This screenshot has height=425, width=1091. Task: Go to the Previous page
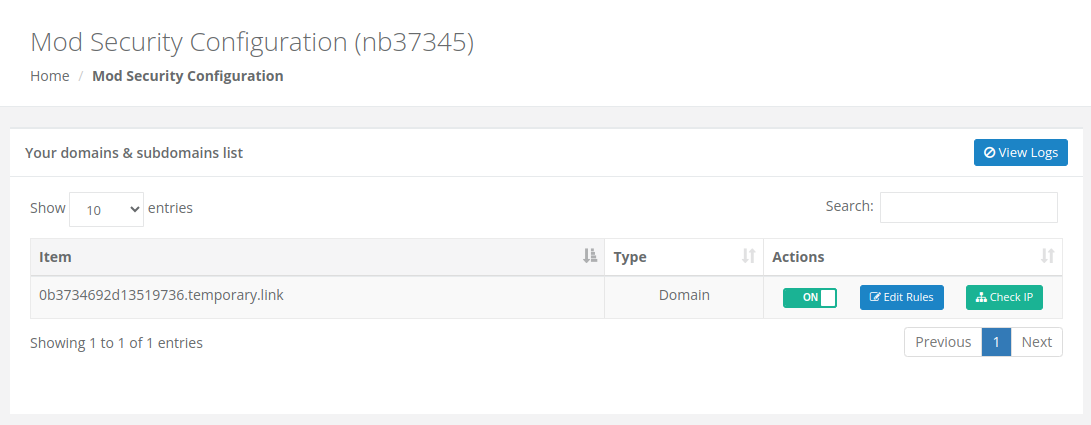tap(943, 342)
